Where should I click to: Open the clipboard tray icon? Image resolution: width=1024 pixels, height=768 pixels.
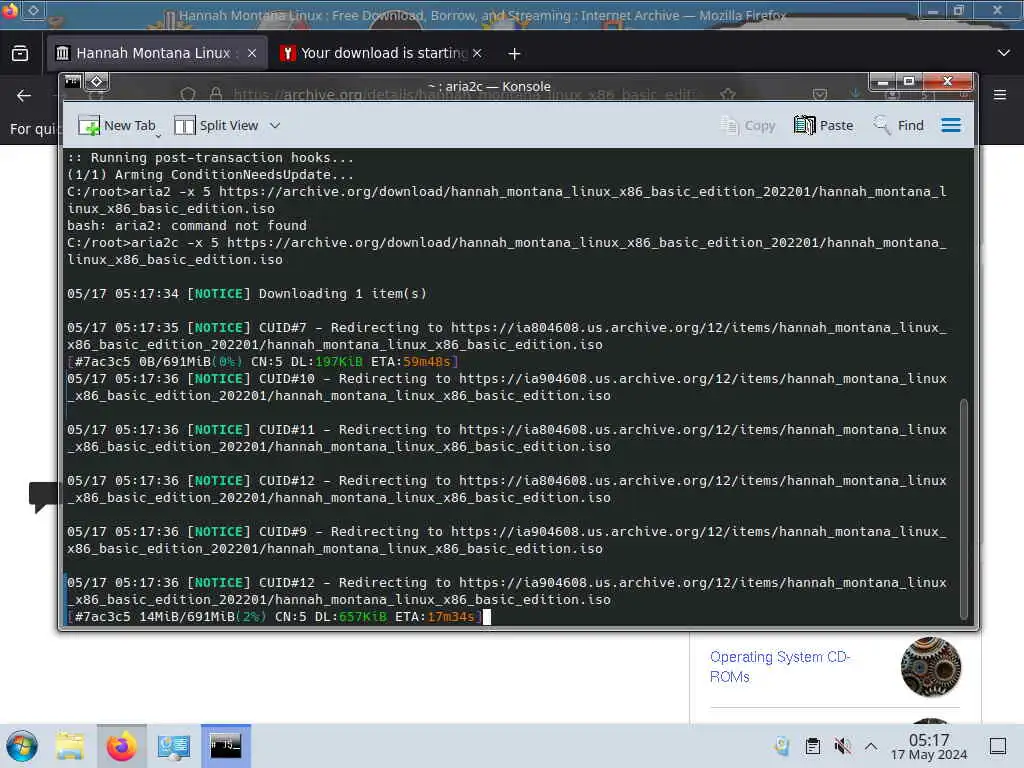(x=812, y=746)
